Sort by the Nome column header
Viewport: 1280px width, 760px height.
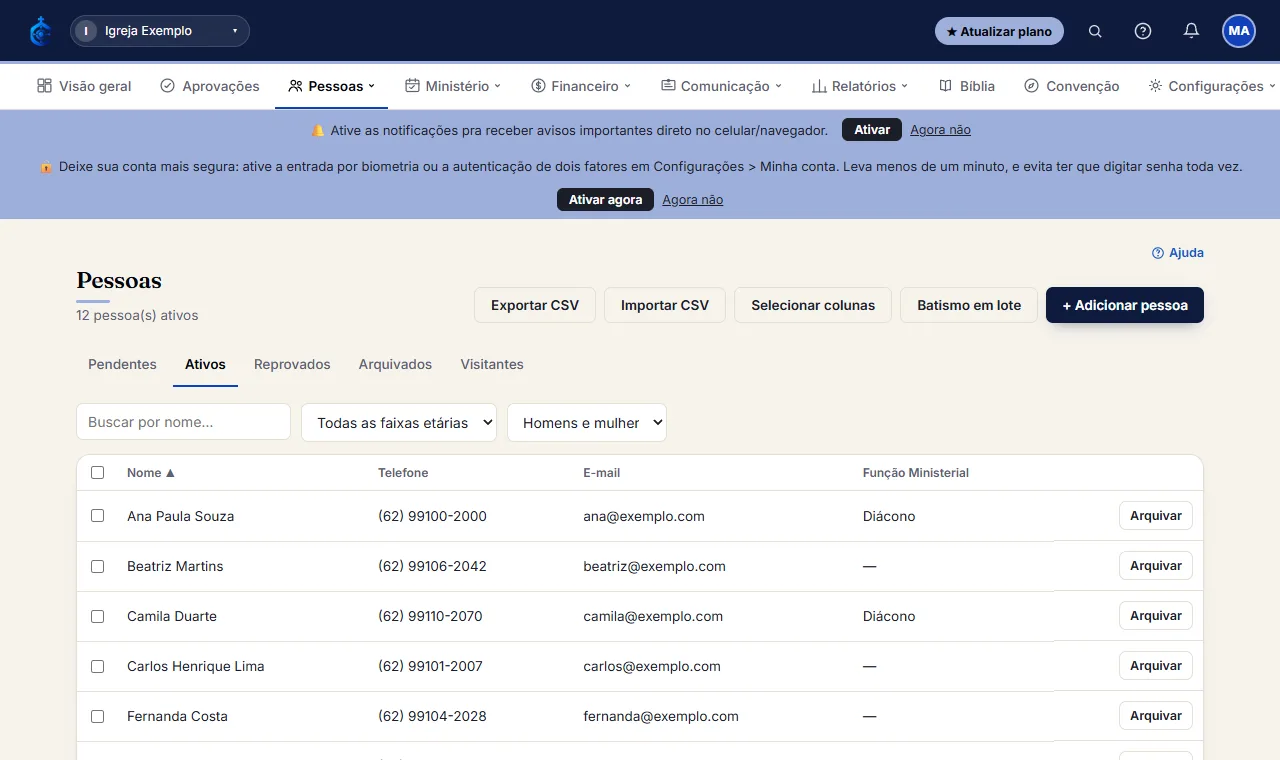(x=151, y=473)
